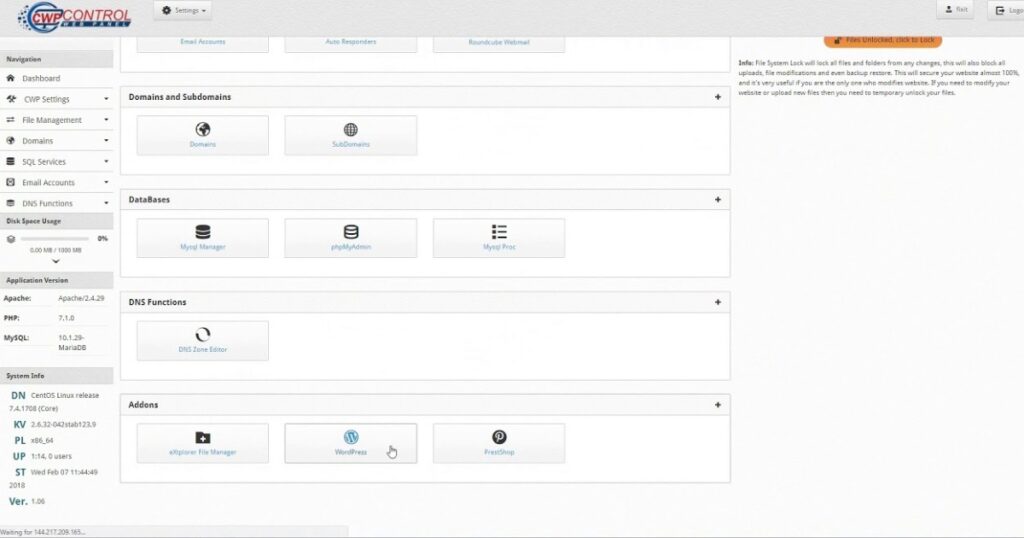Click the 0.00 MB / 1000 MB usage text
This screenshot has height=538, width=1024.
[x=56, y=250]
